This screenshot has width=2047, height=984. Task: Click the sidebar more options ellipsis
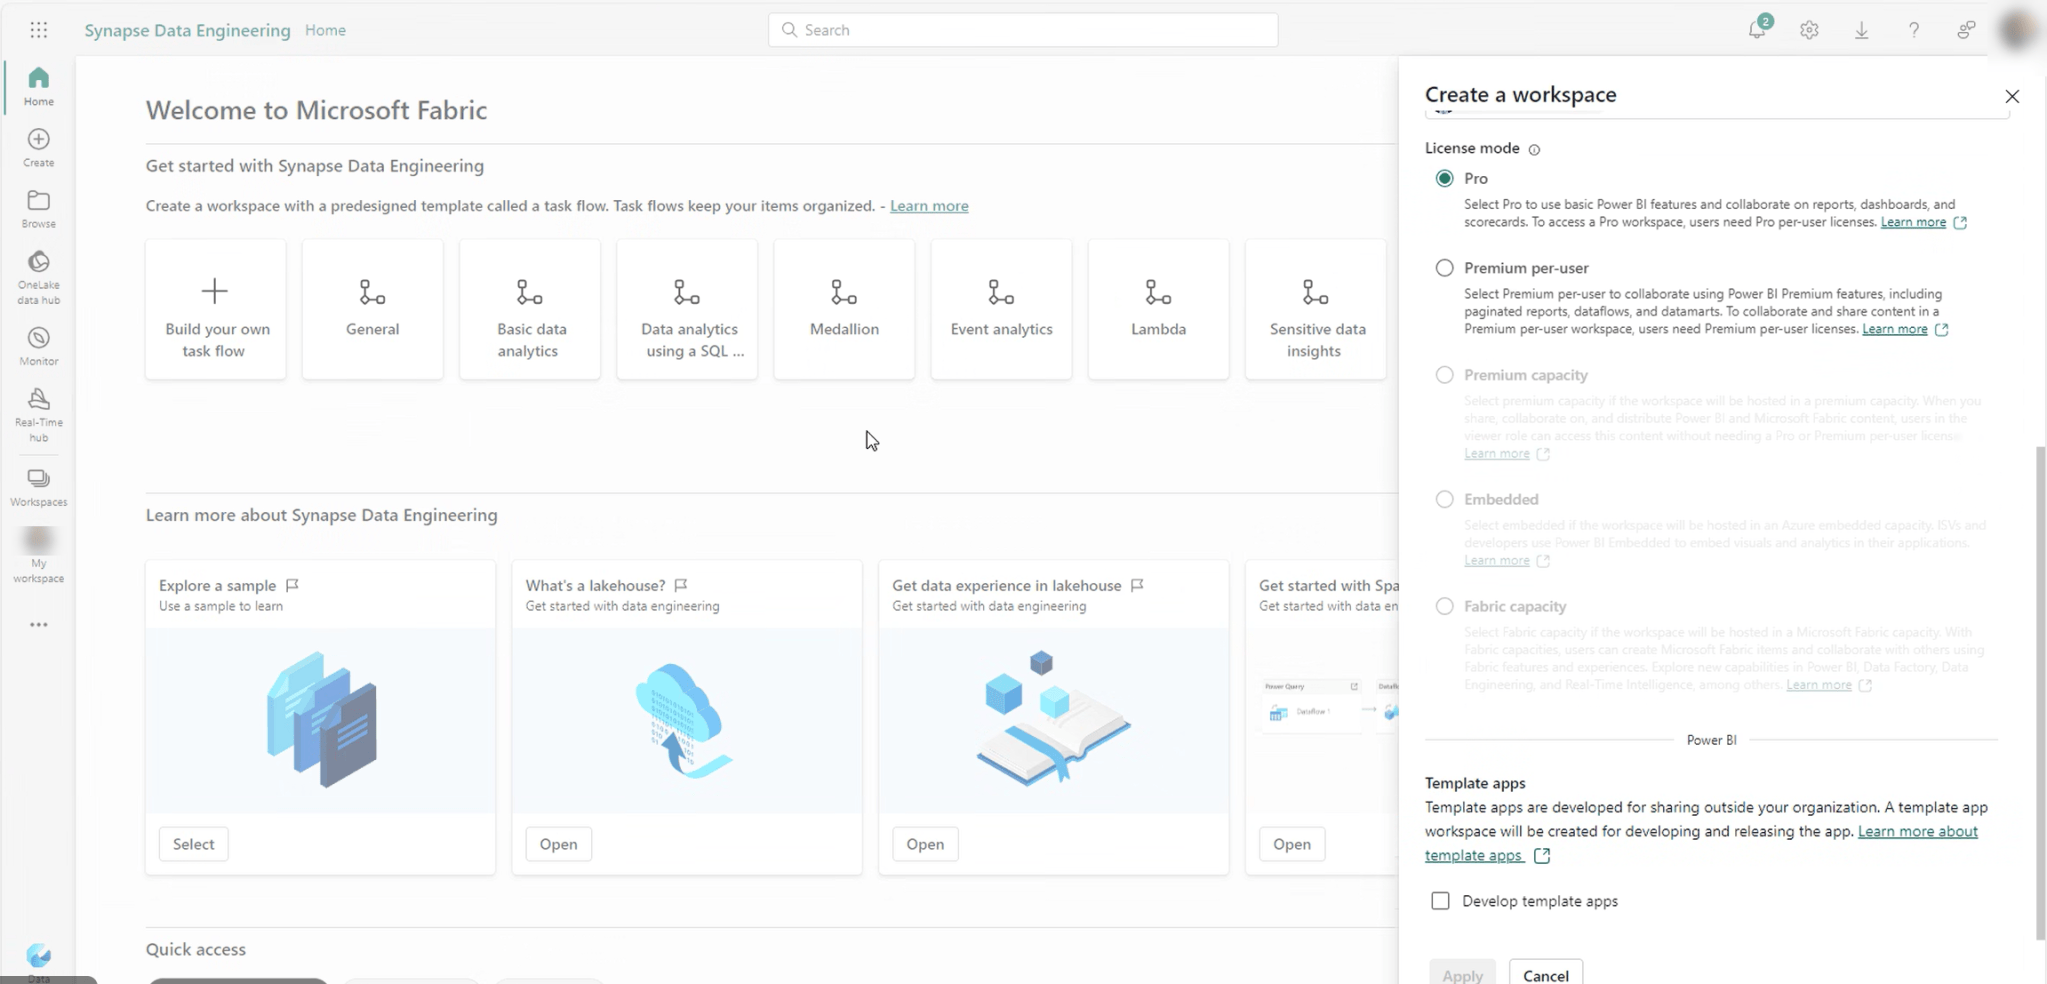pyautogui.click(x=38, y=625)
